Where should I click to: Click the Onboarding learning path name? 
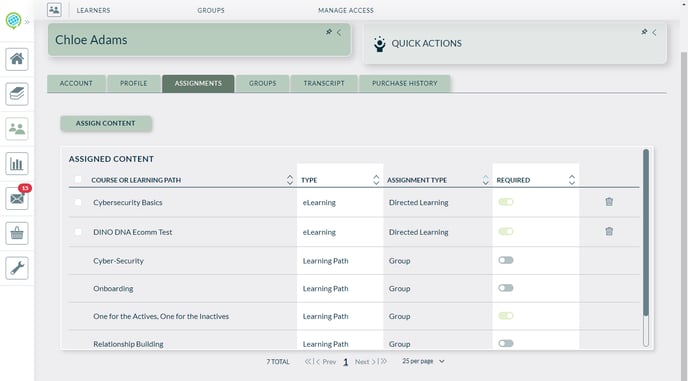(113, 288)
